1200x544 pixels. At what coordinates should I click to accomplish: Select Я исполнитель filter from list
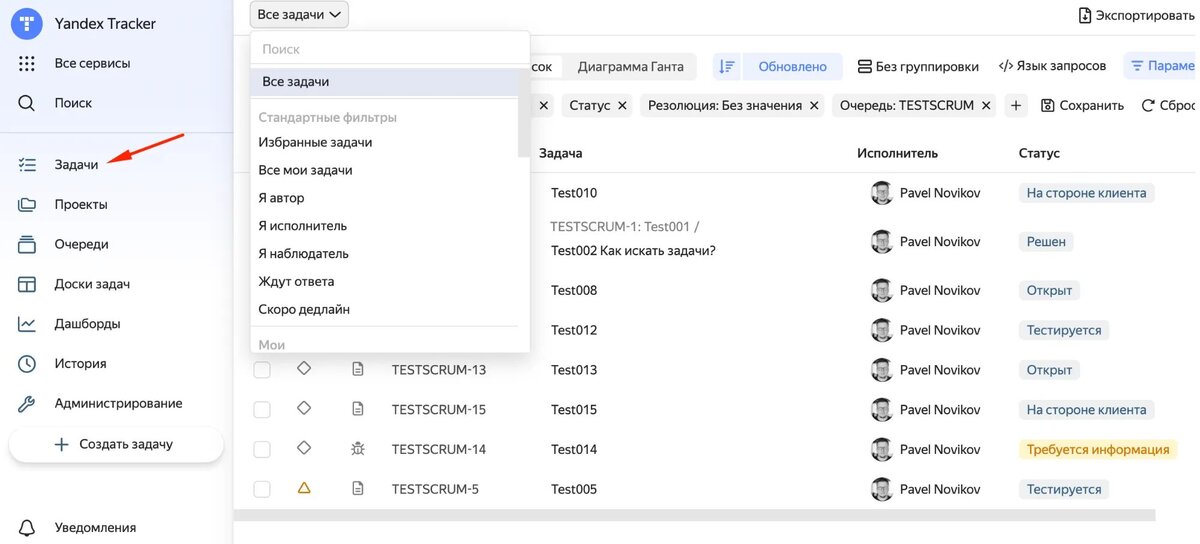tap(303, 226)
